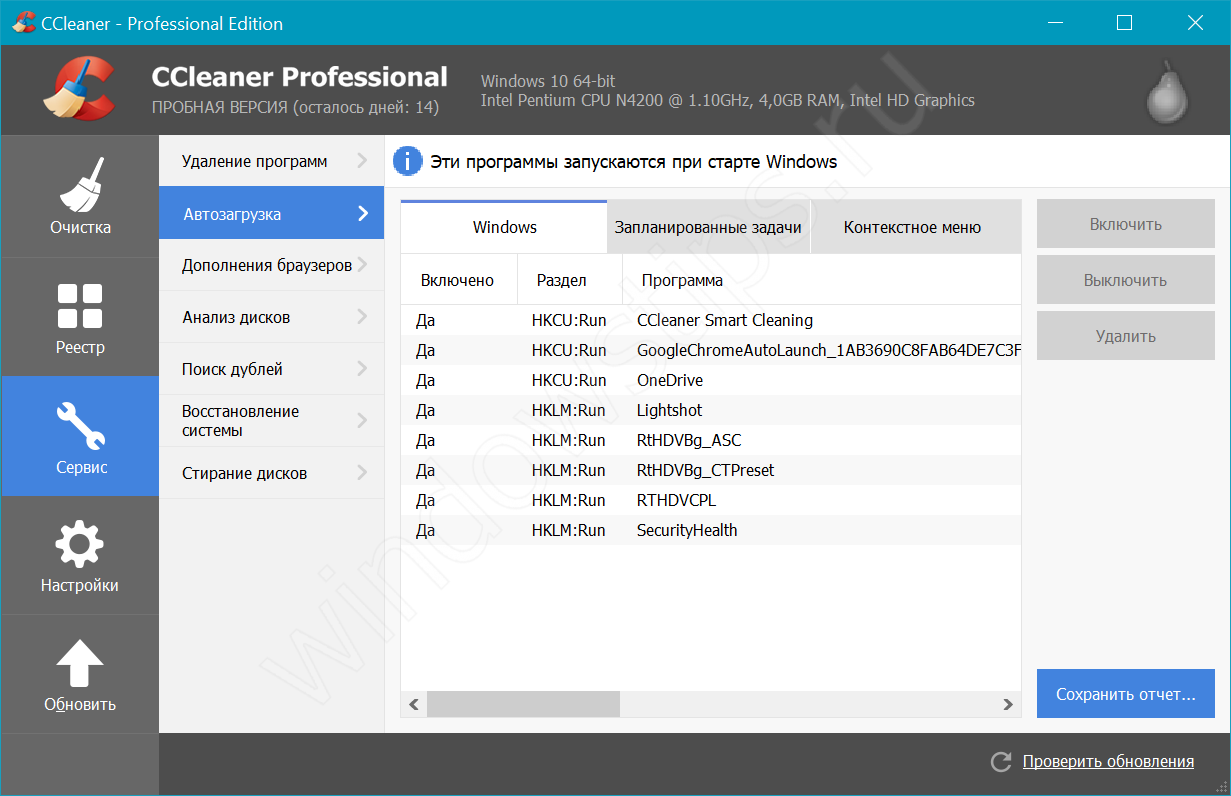Open the Очистка section broom icon
1231x796 pixels.
pos(80,186)
